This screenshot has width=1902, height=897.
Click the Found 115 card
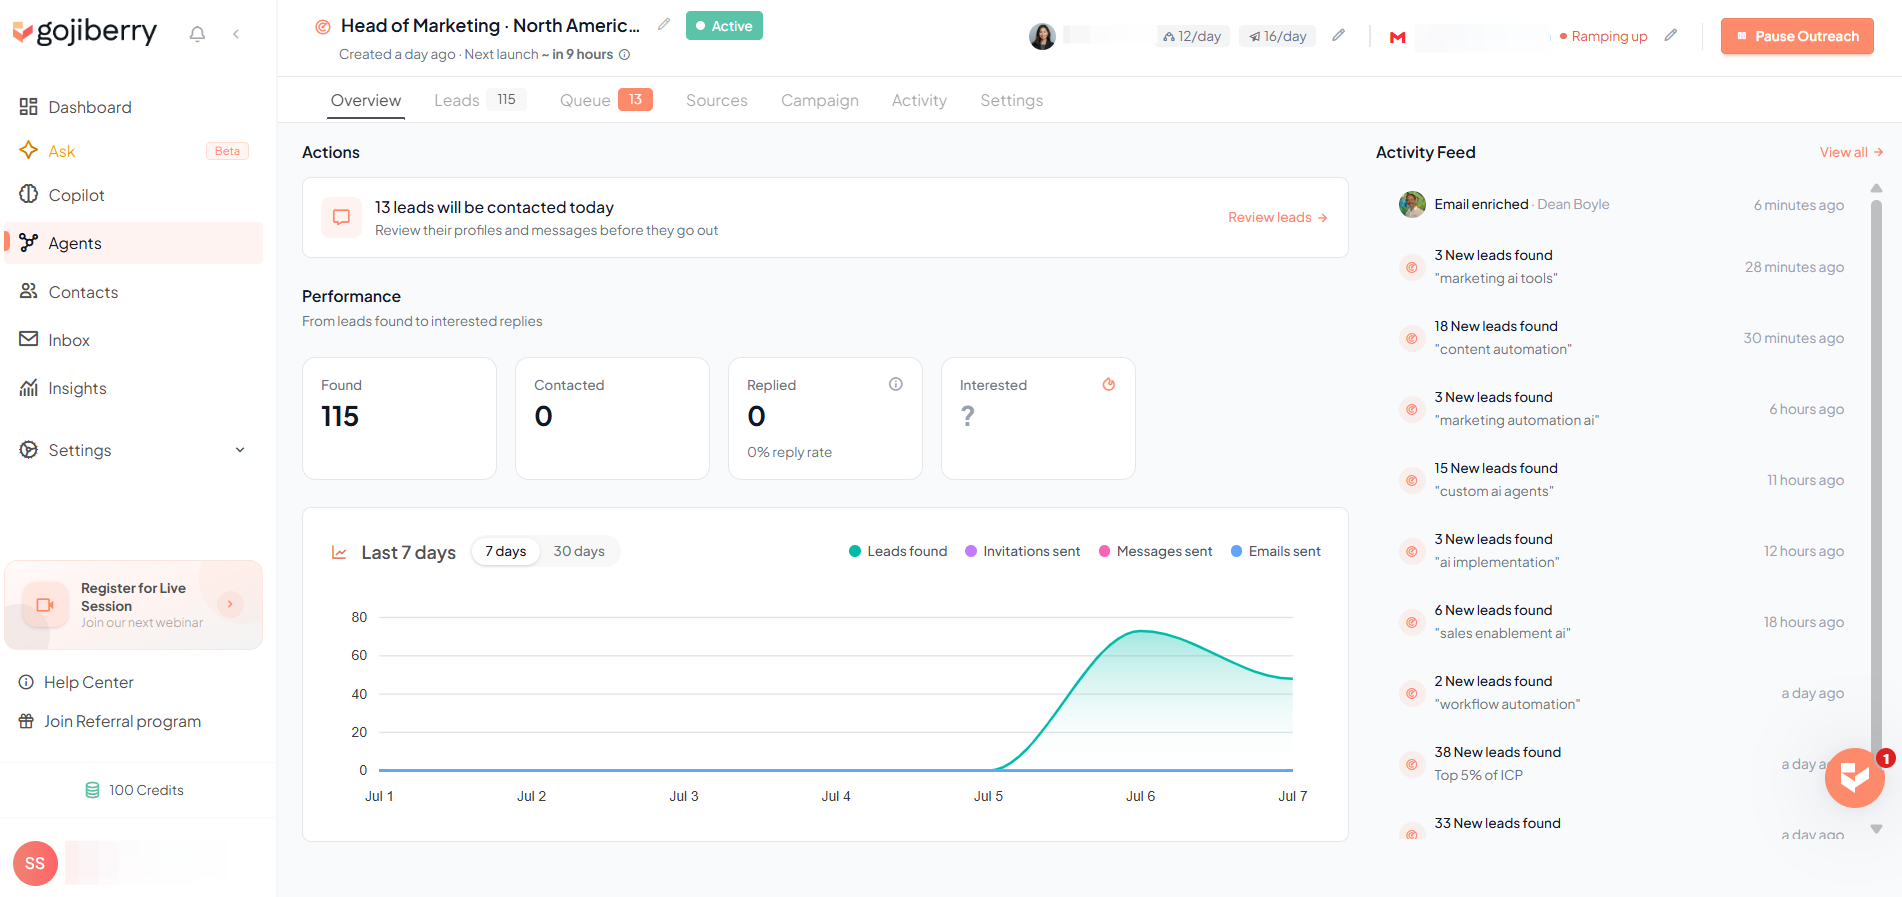(399, 418)
